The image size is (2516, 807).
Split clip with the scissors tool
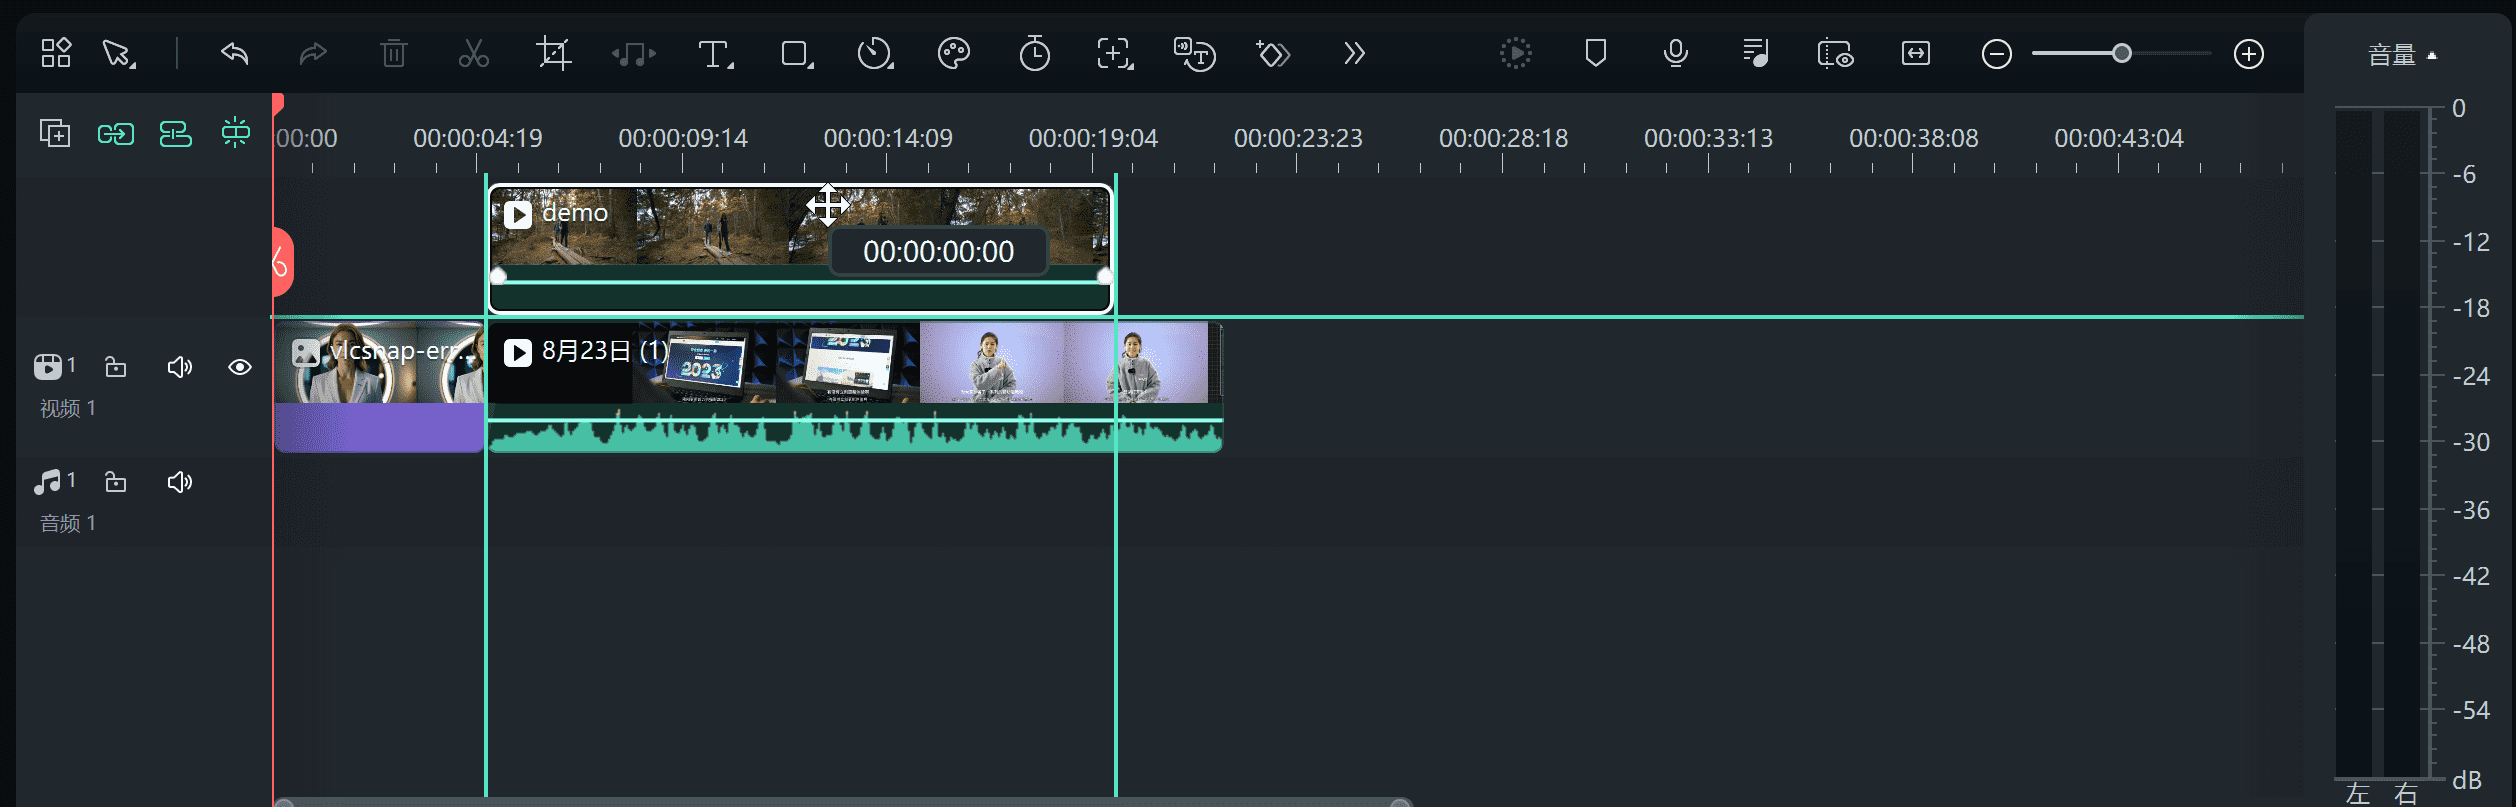pyautogui.click(x=474, y=53)
